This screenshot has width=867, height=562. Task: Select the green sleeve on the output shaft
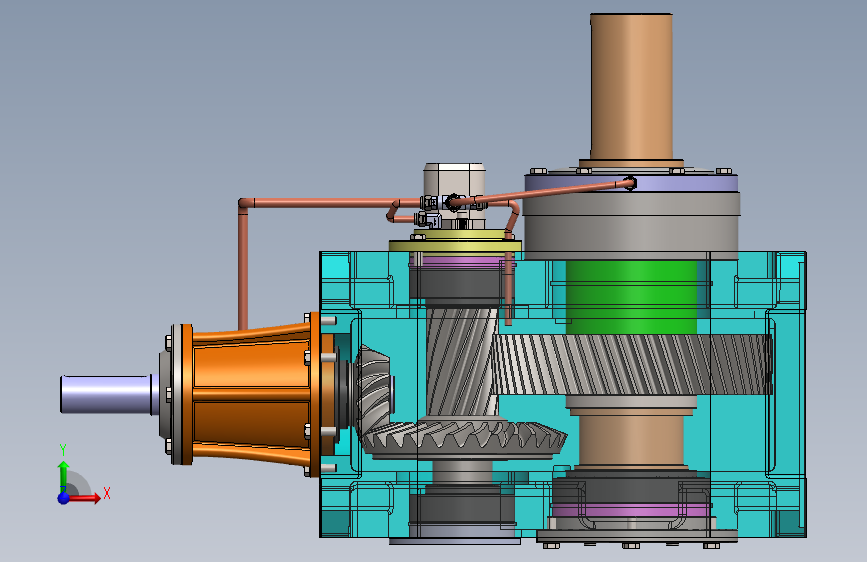[631, 298]
